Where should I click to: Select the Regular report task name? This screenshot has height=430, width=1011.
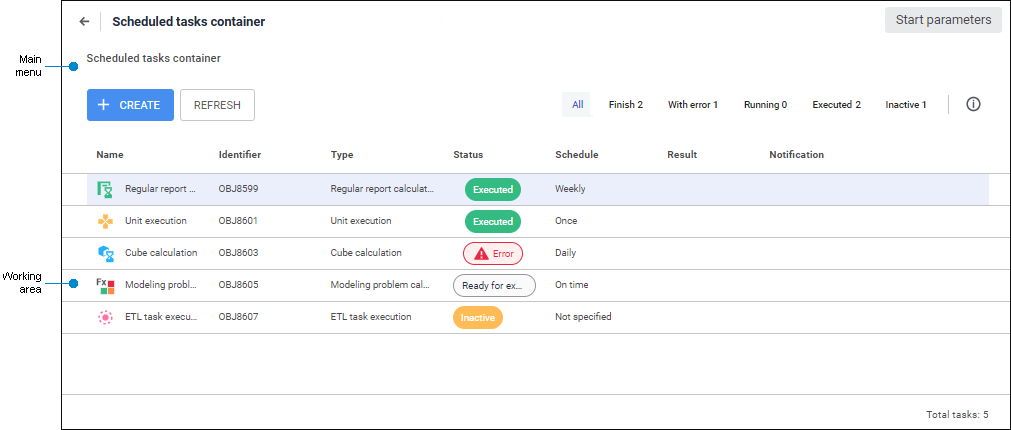pos(161,189)
